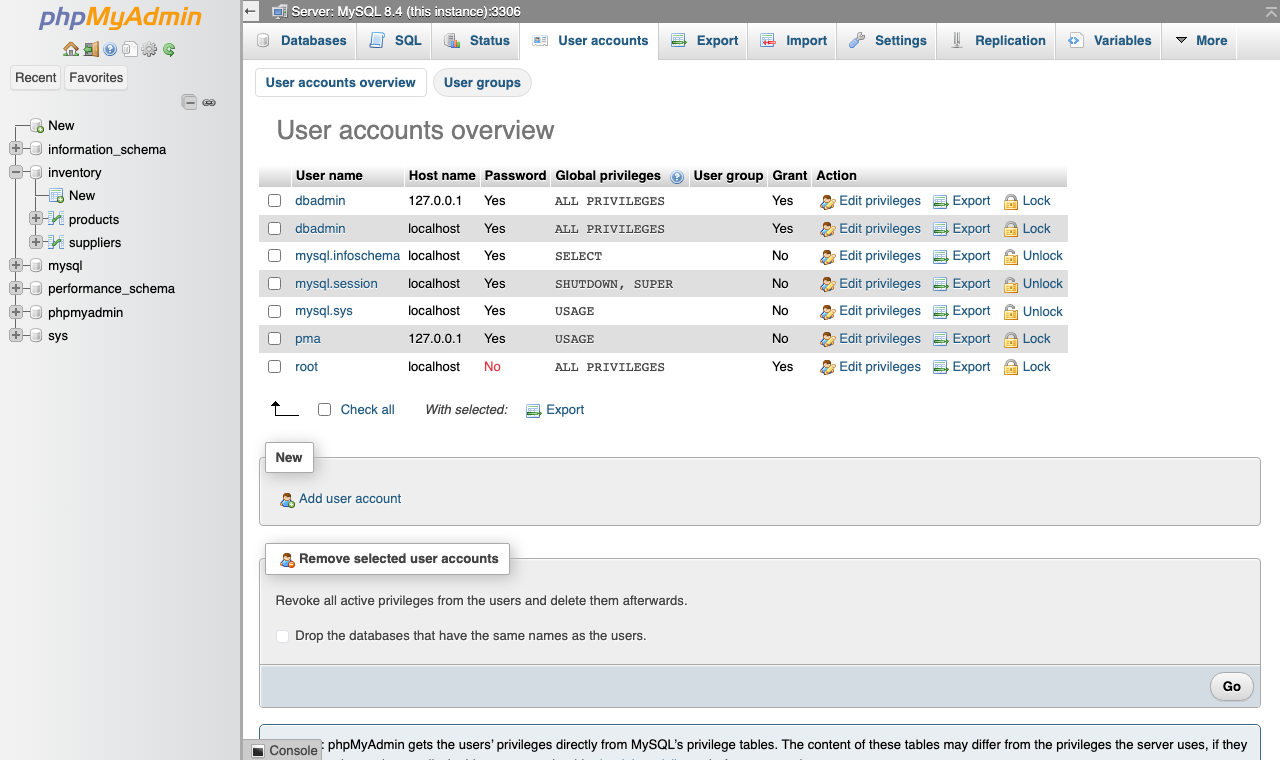
Task: Click the Go button
Action: tap(1231, 686)
